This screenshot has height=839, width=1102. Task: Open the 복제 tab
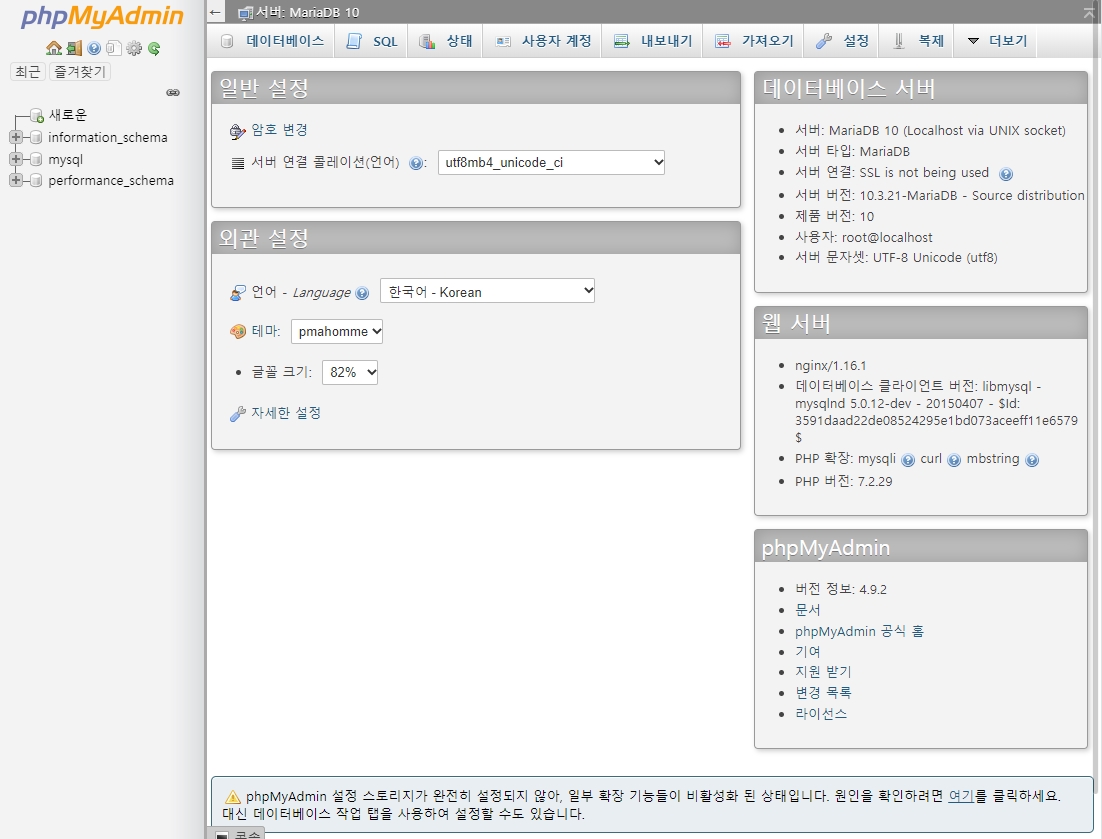coord(918,41)
